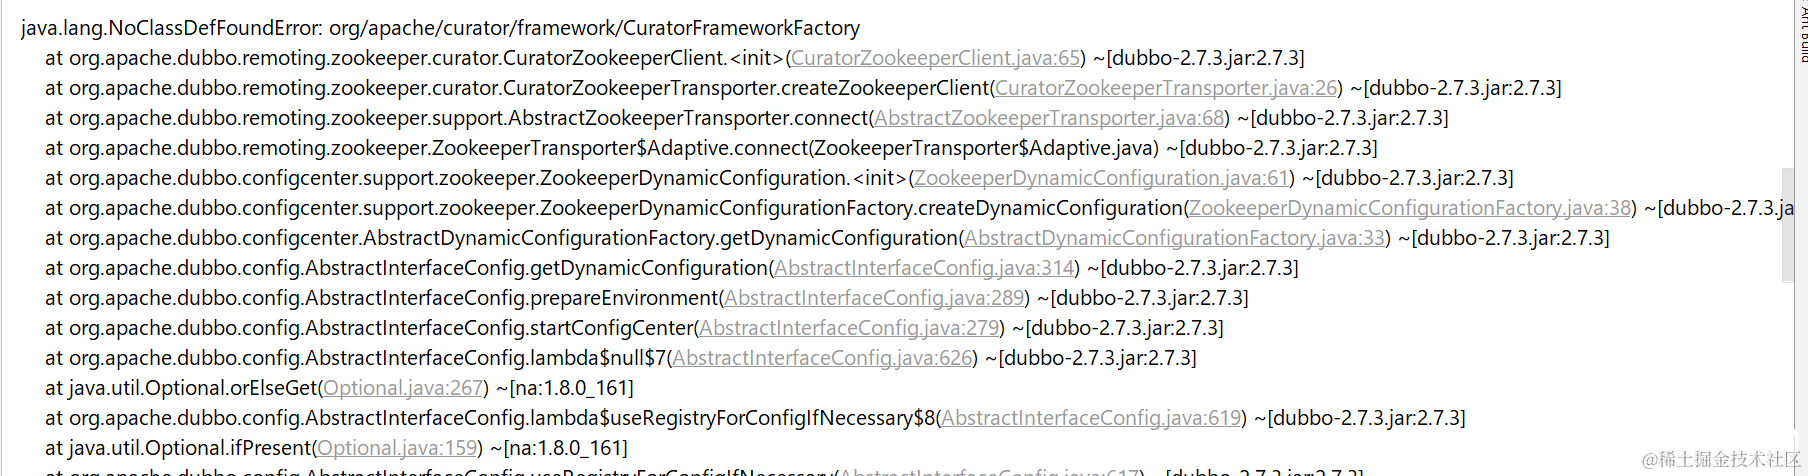Navigate to AbstractInterfaceConfig.java:619 link
This screenshot has width=1808, height=476.
(x=1091, y=418)
